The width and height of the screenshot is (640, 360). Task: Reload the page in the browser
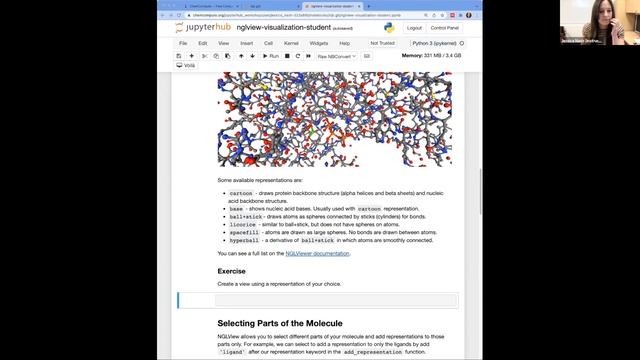179,15
